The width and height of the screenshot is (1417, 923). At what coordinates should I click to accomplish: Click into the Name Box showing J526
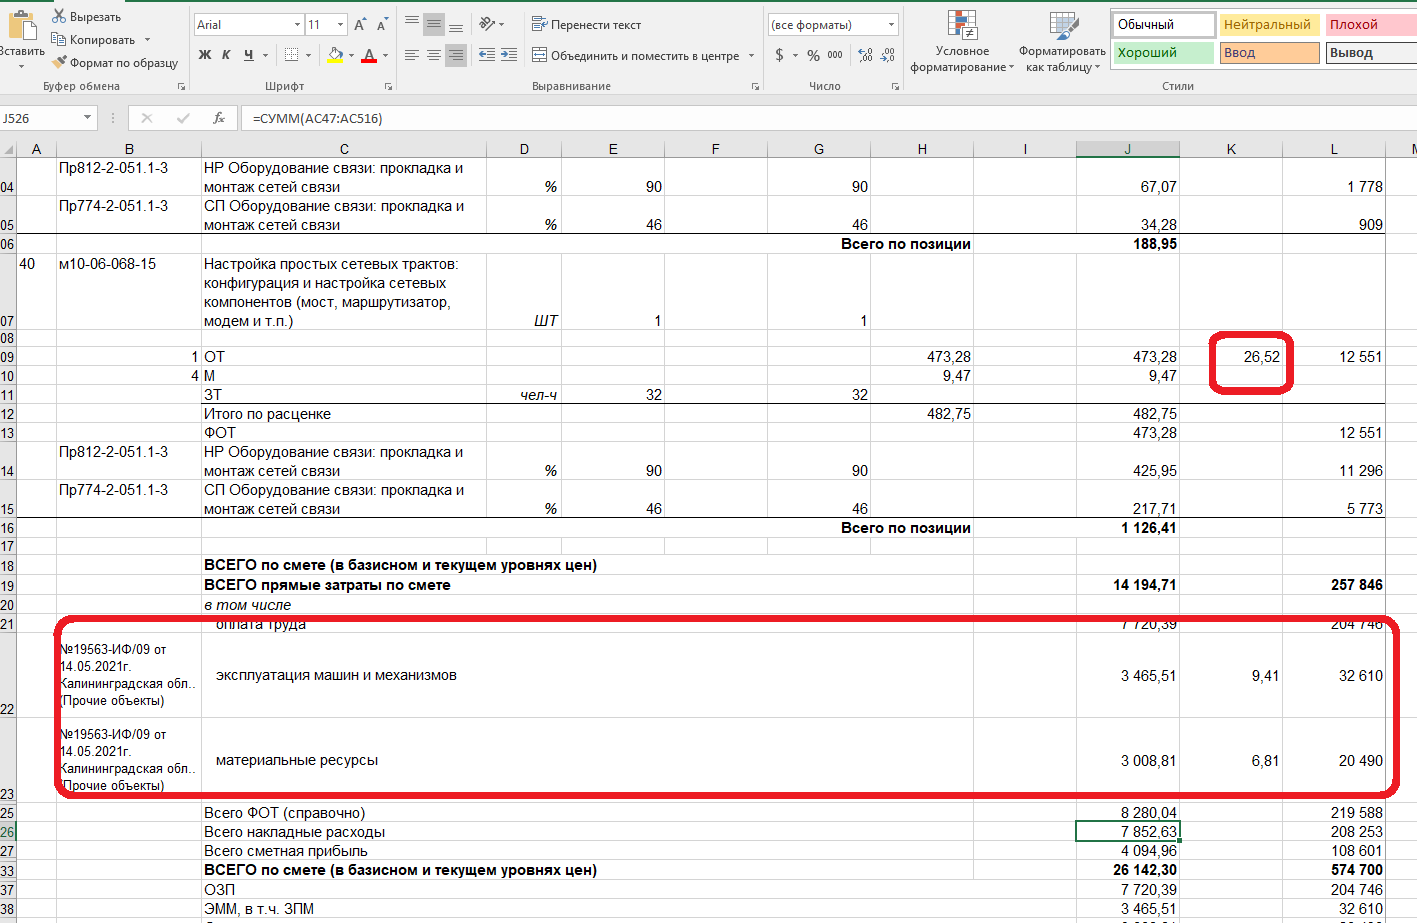click(x=40, y=118)
